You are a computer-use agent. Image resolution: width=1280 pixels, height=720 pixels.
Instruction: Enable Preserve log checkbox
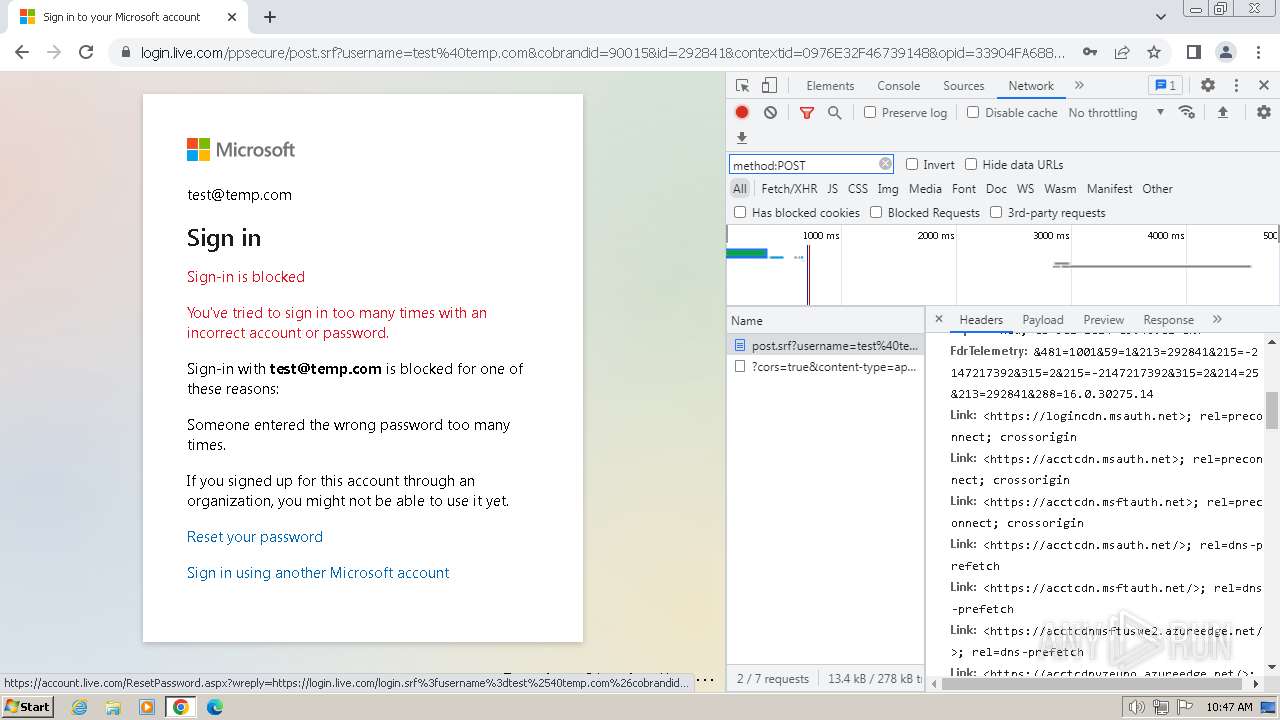[870, 113]
